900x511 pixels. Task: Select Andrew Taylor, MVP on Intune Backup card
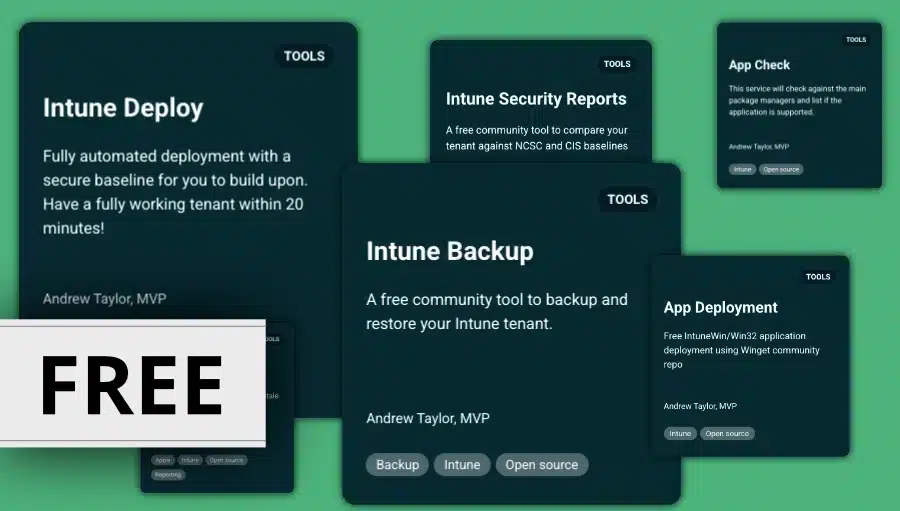[x=428, y=419]
